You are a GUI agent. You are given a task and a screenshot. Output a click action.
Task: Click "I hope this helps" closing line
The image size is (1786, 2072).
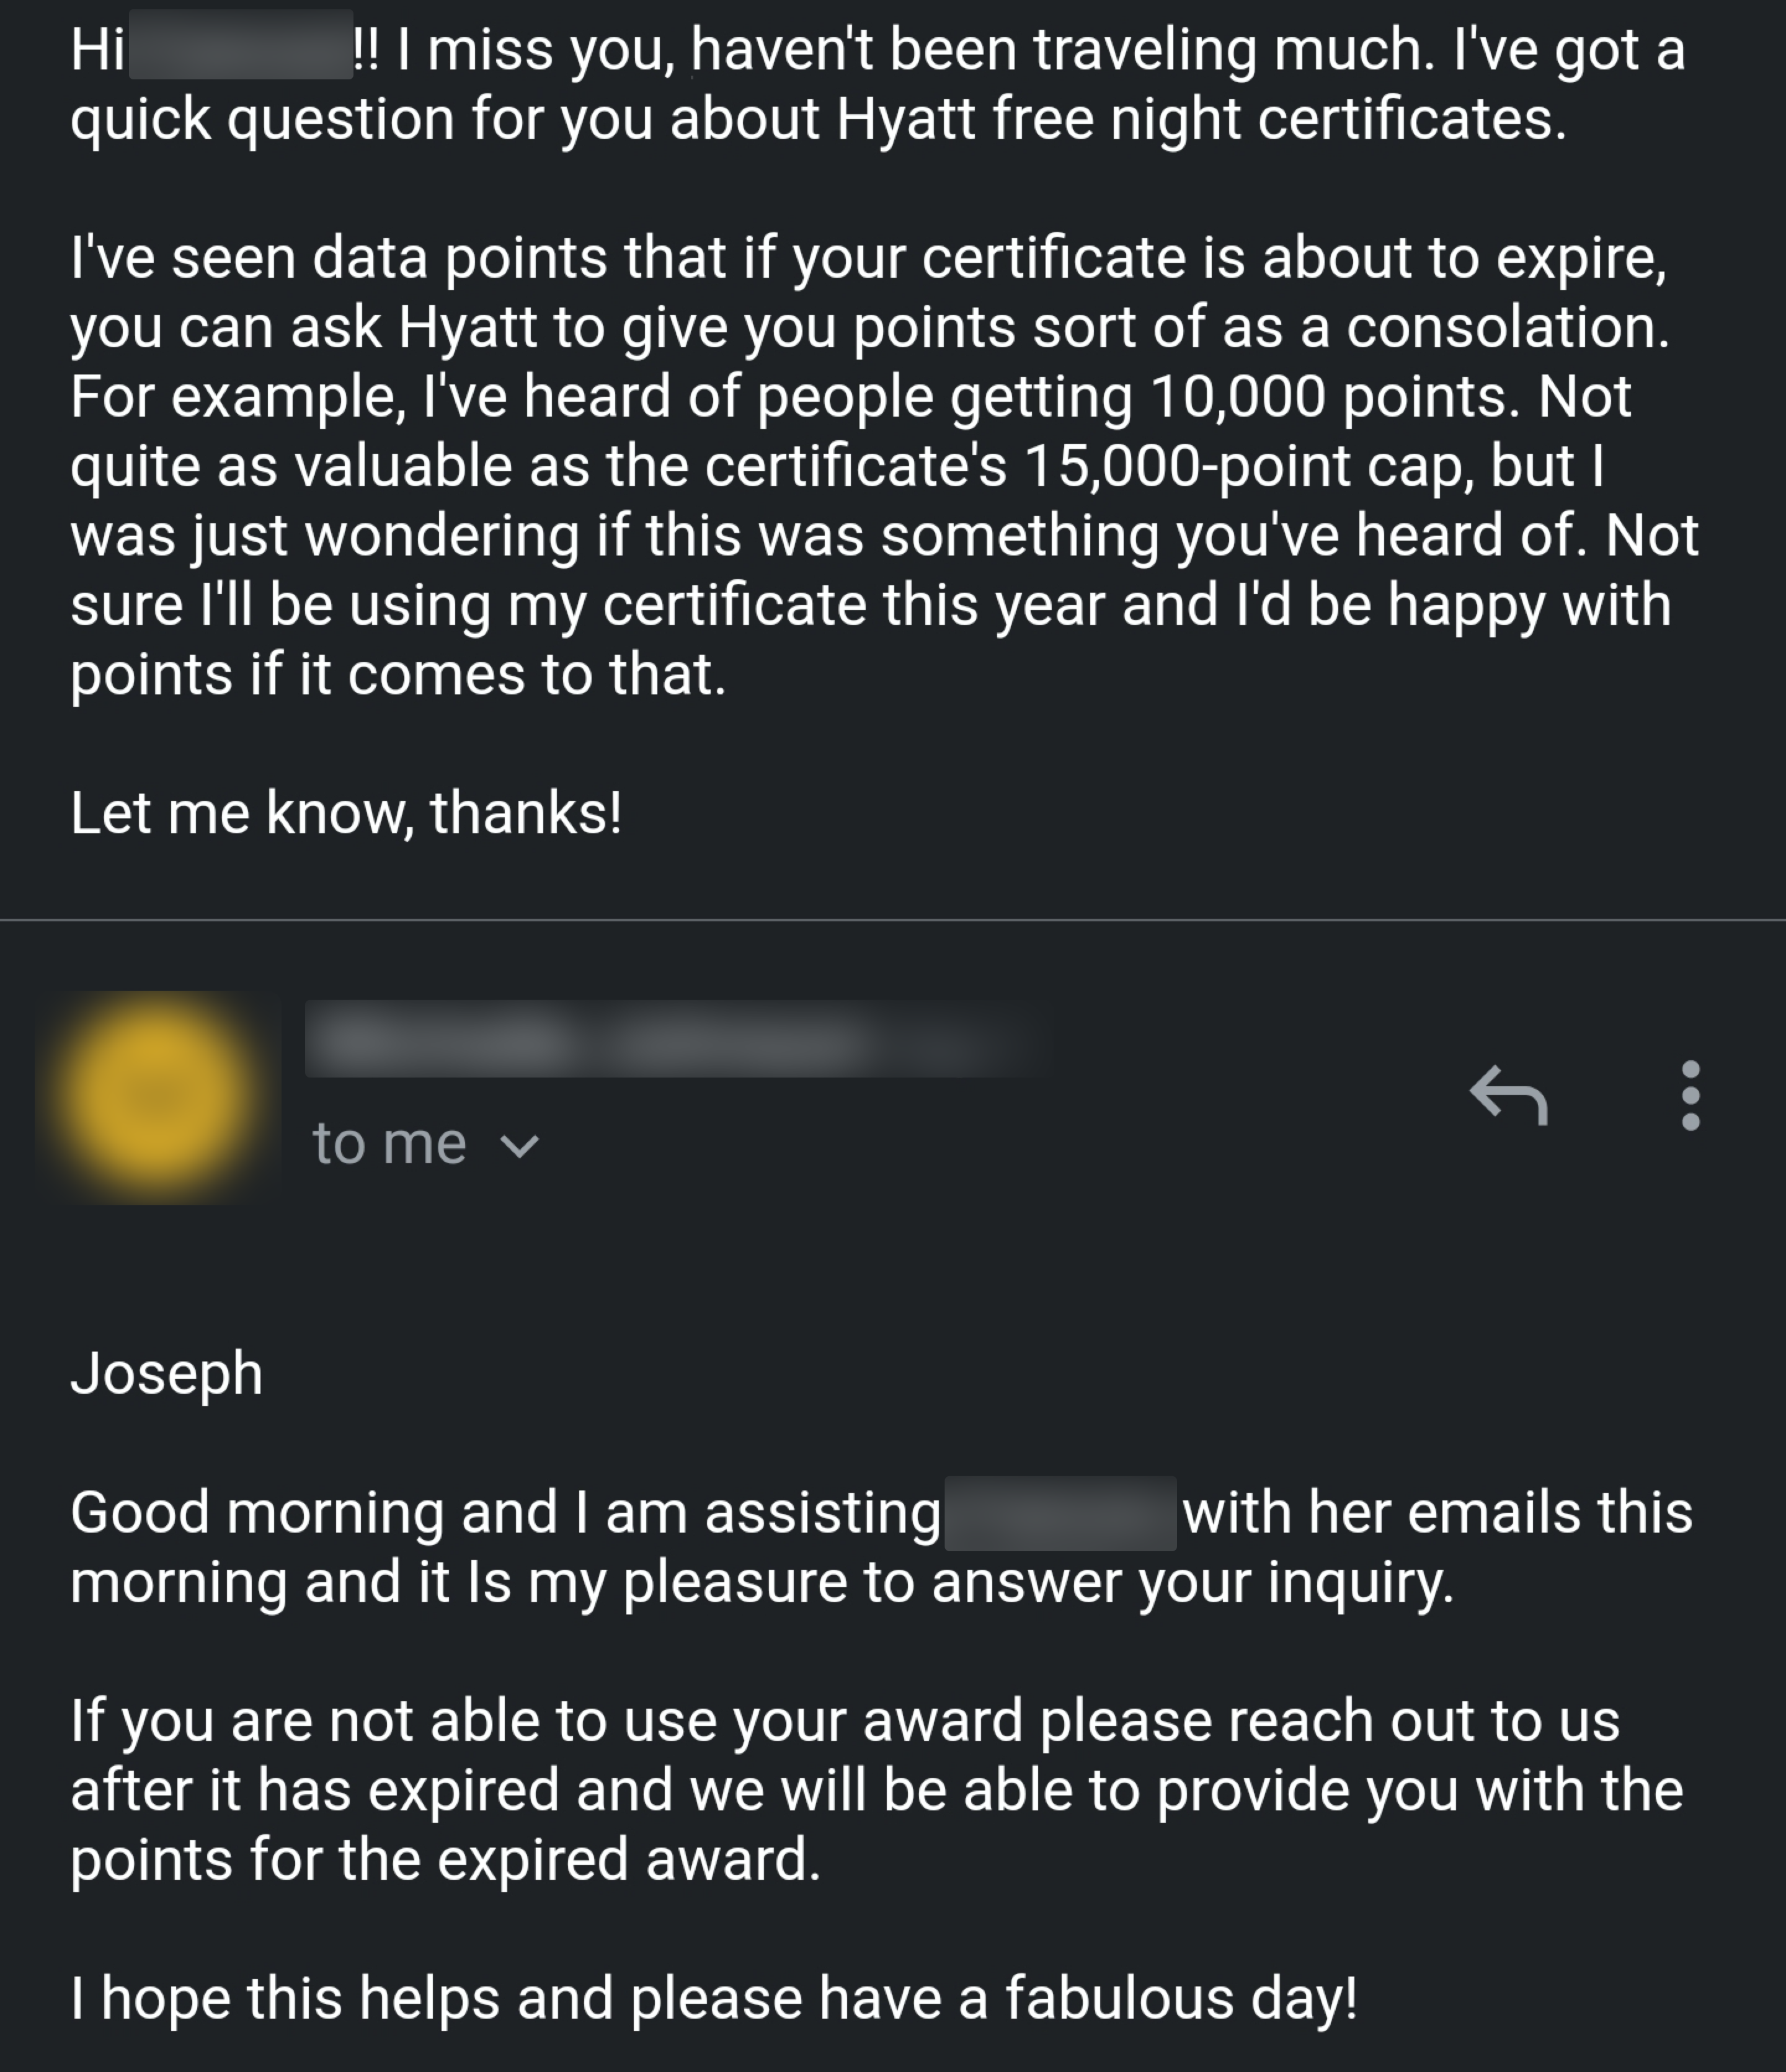pos(285,1998)
